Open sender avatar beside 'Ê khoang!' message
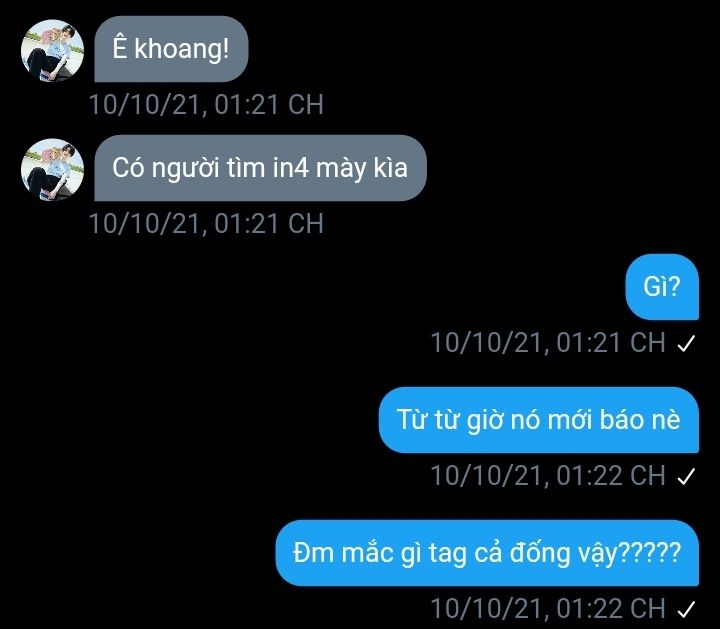The image size is (720, 629). click(52, 51)
